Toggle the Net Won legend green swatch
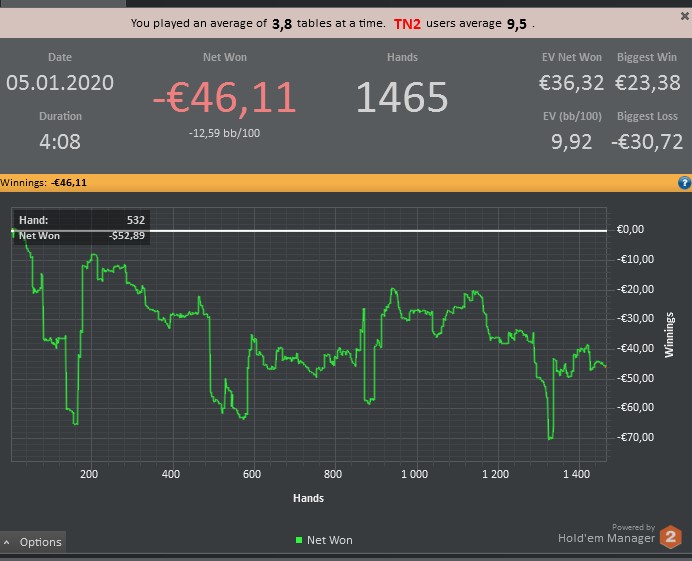692x561 pixels. pos(299,540)
